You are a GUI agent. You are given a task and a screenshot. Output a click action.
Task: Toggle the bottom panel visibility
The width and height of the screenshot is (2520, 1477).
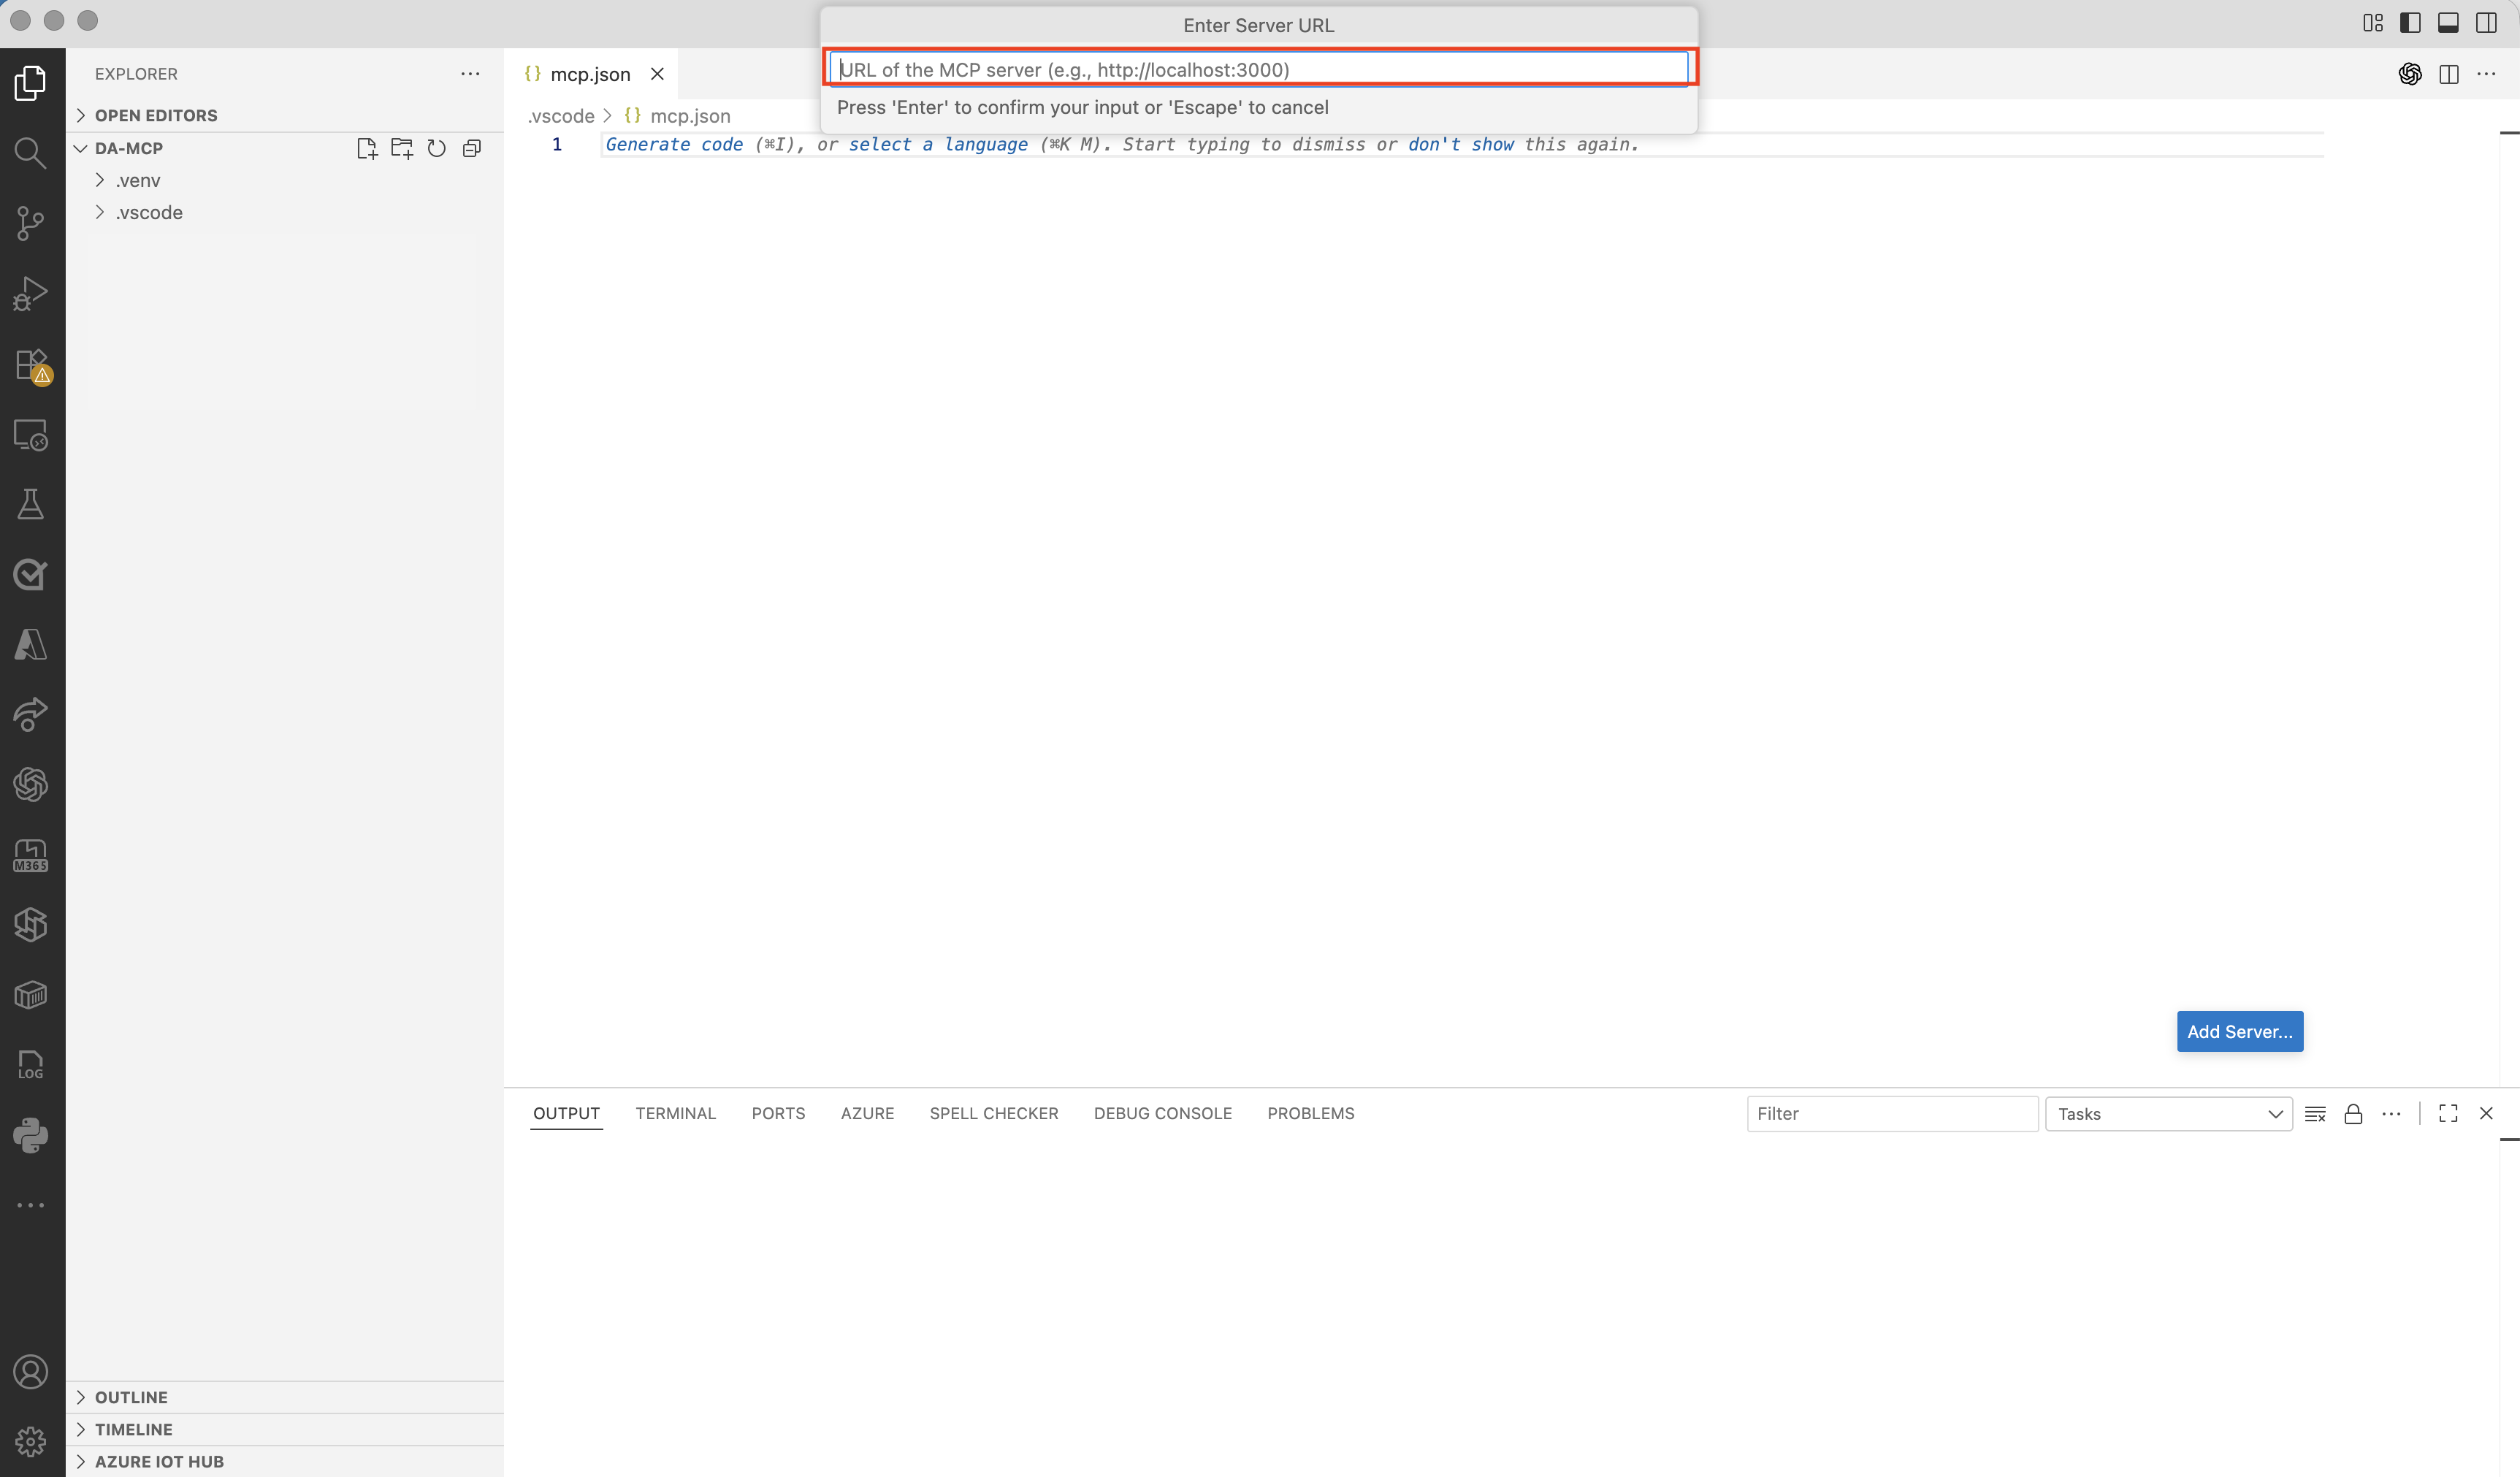pos(2448,22)
